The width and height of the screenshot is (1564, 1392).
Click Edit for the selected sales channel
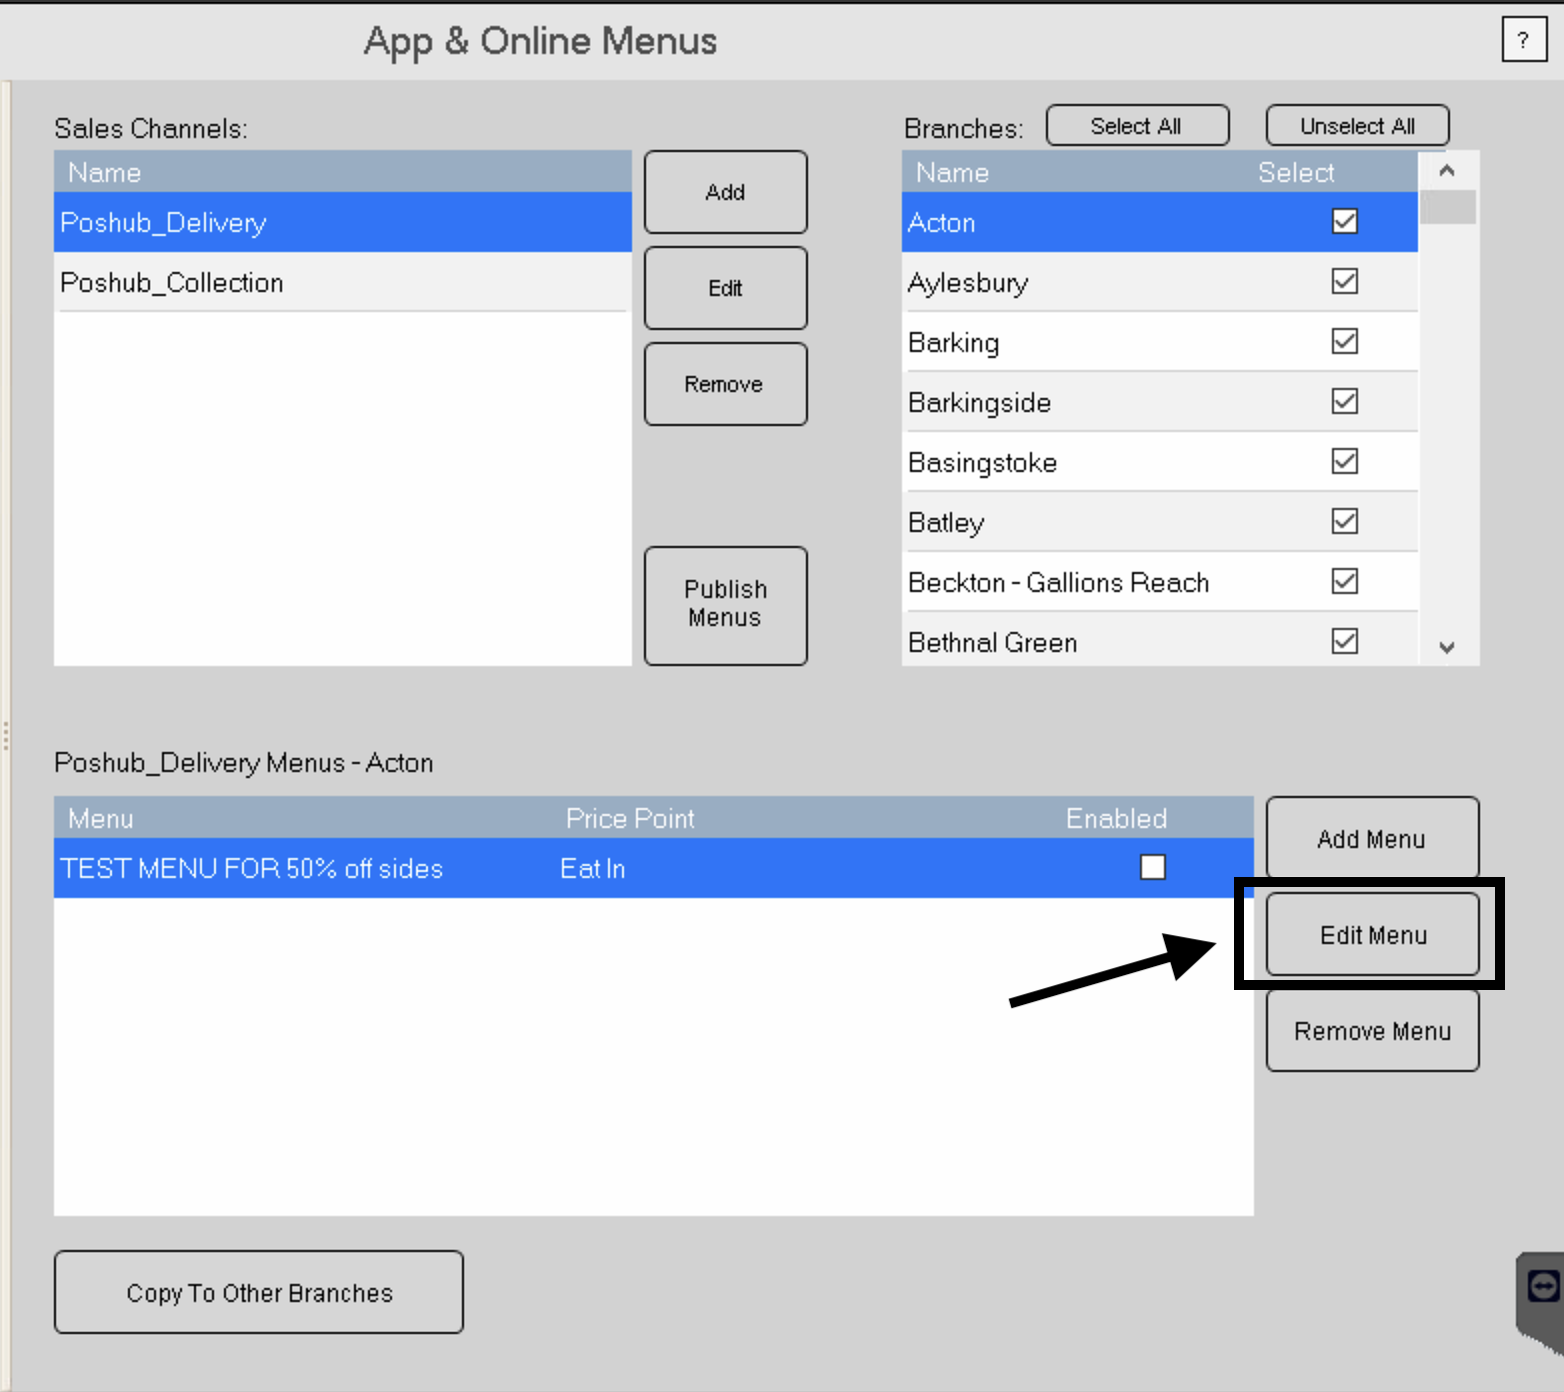point(725,288)
